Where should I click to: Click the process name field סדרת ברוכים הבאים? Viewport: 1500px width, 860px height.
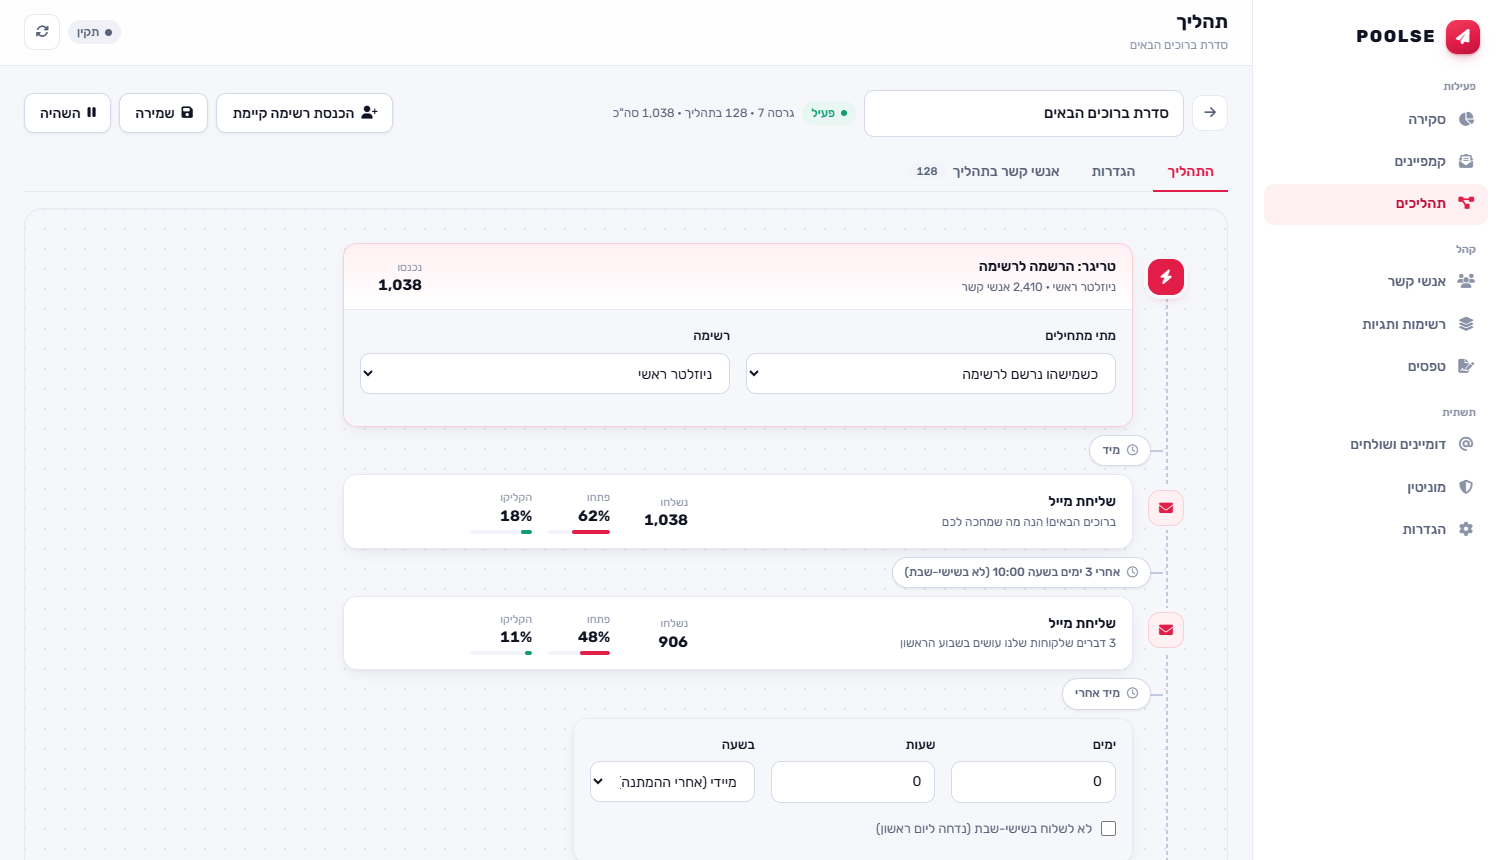(x=1024, y=113)
